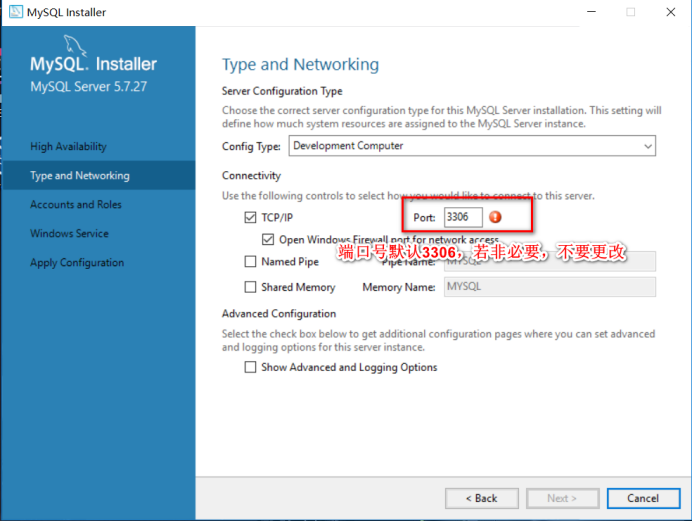Screen dimensions: 693x521
Task: Click the Cancel button
Action: (644, 498)
